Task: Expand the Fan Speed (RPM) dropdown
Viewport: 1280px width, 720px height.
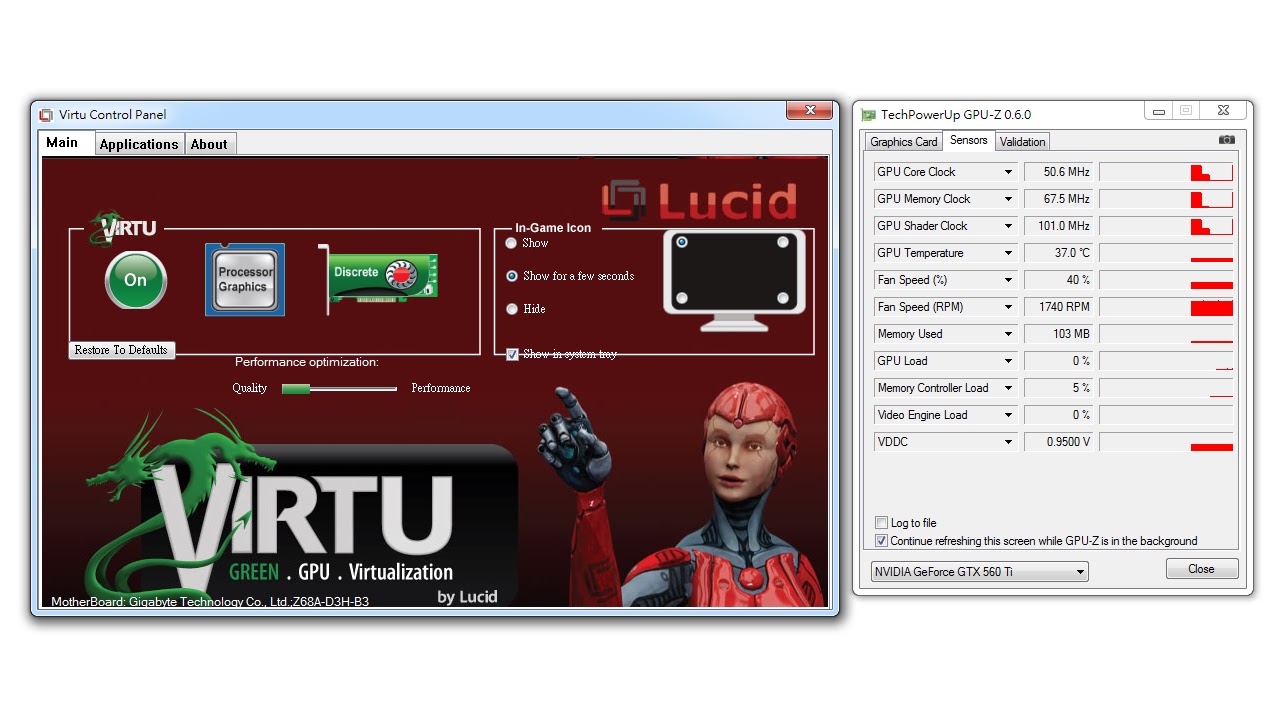Action: 1008,307
